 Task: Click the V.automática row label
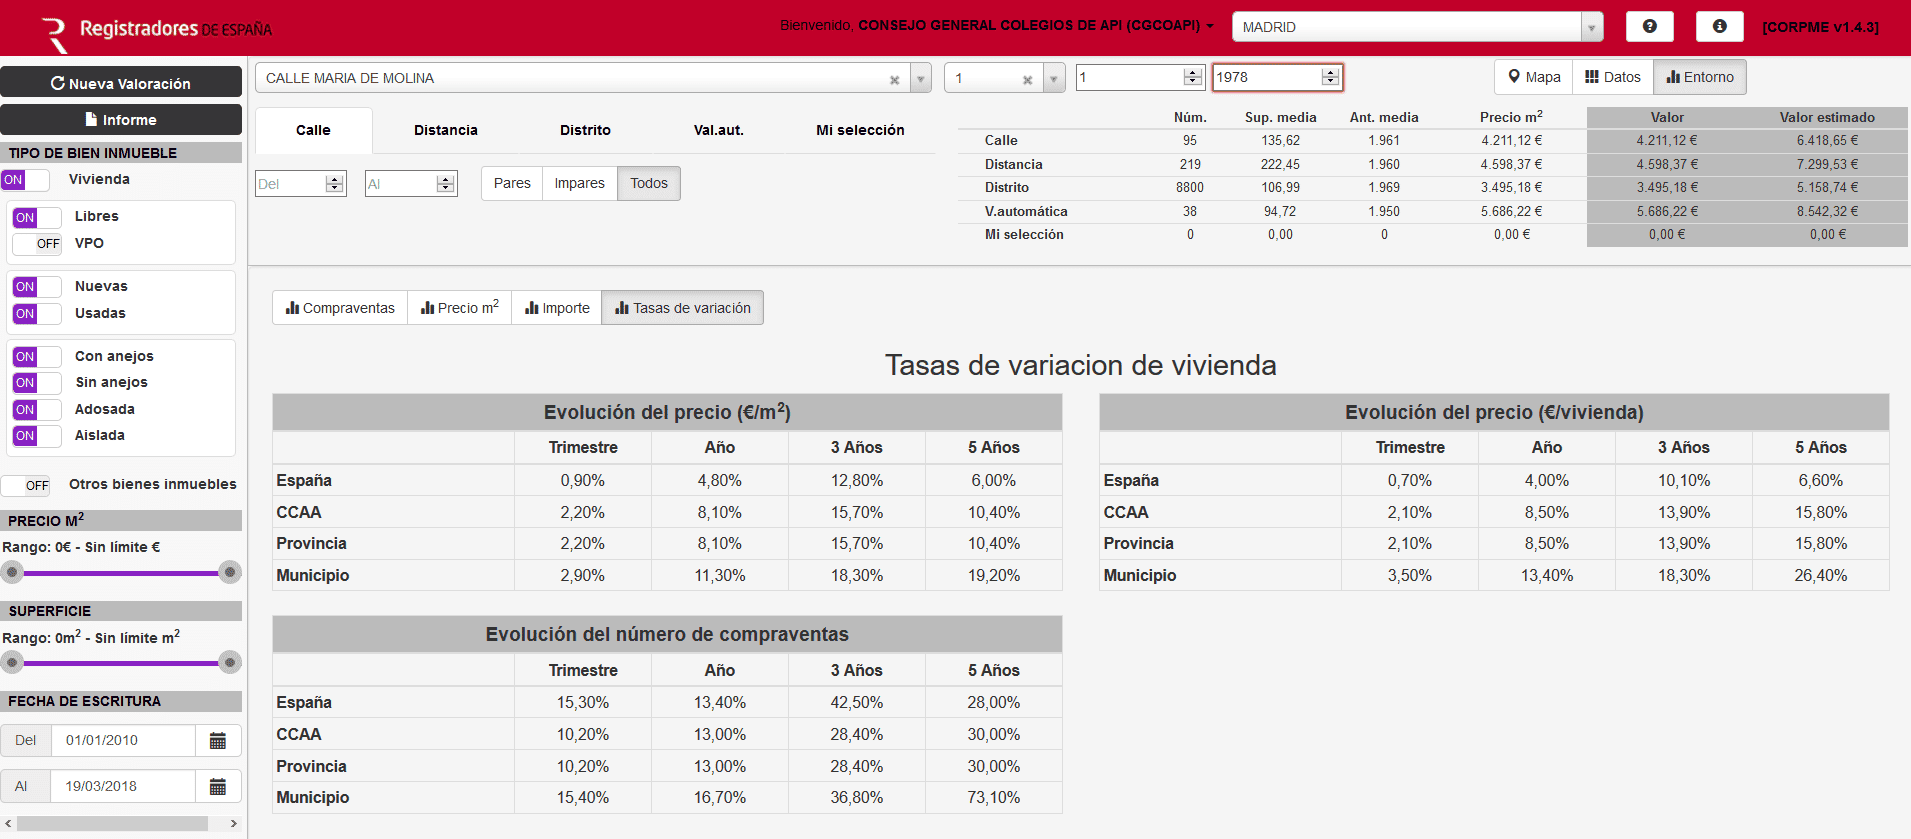tap(1026, 212)
